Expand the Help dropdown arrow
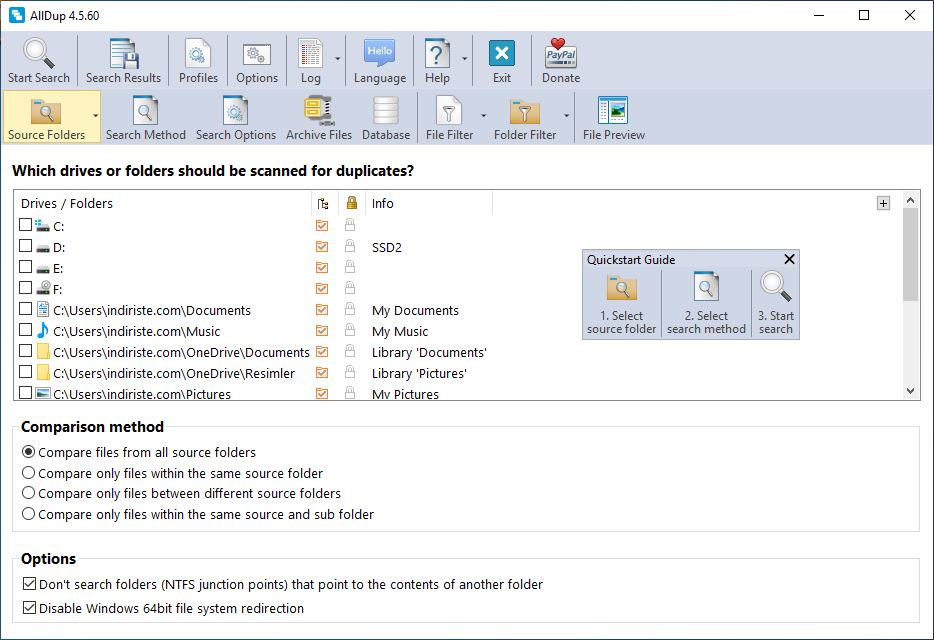 coord(465,59)
